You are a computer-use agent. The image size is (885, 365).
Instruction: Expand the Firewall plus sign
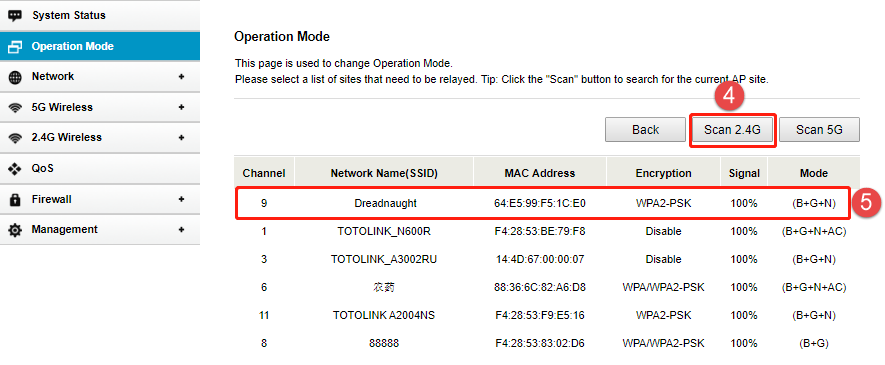181,199
